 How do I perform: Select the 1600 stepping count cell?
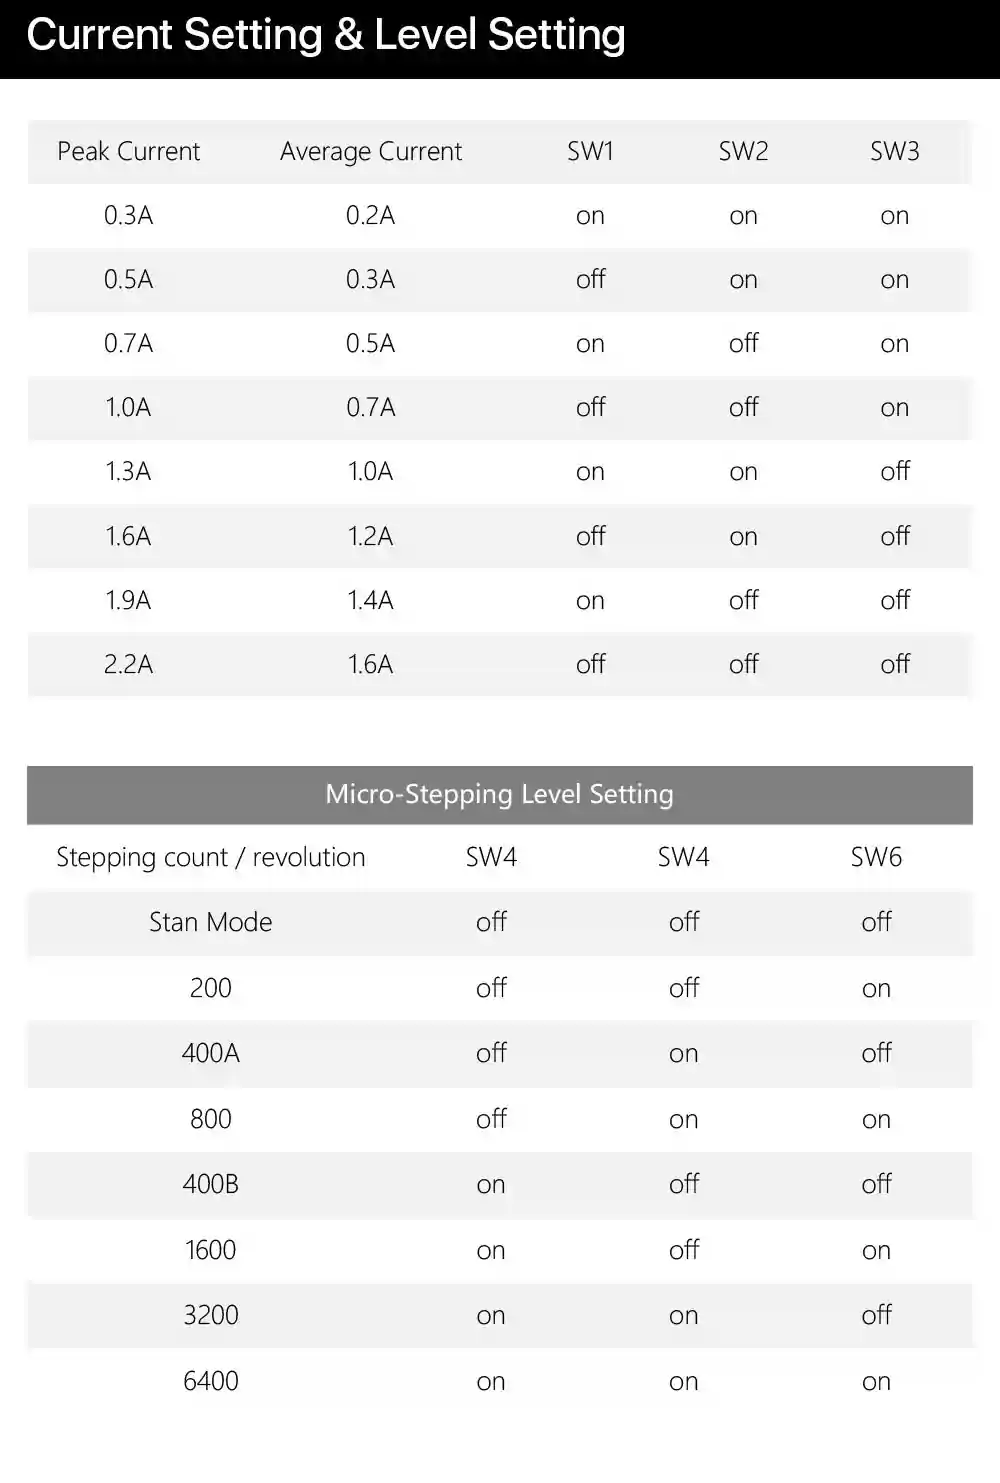click(211, 1250)
